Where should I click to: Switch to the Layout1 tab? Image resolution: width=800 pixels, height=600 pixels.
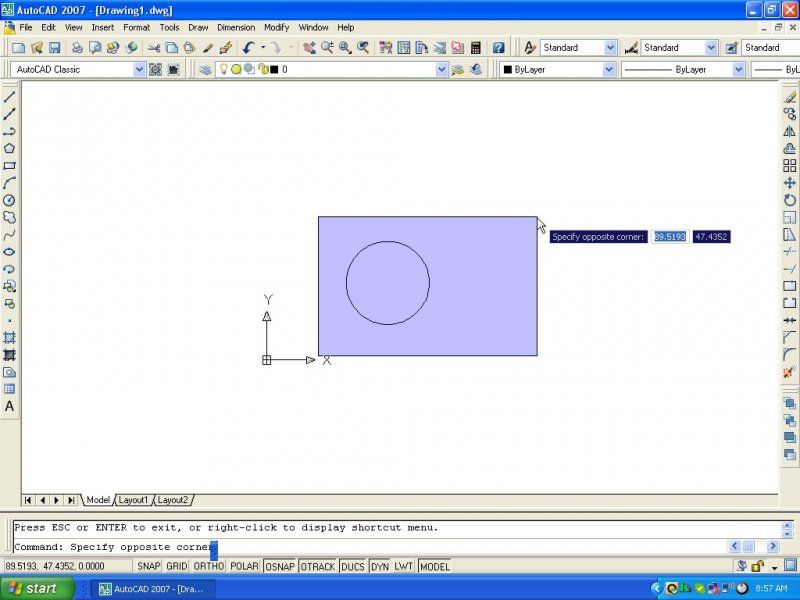click(x=133, y=500)
